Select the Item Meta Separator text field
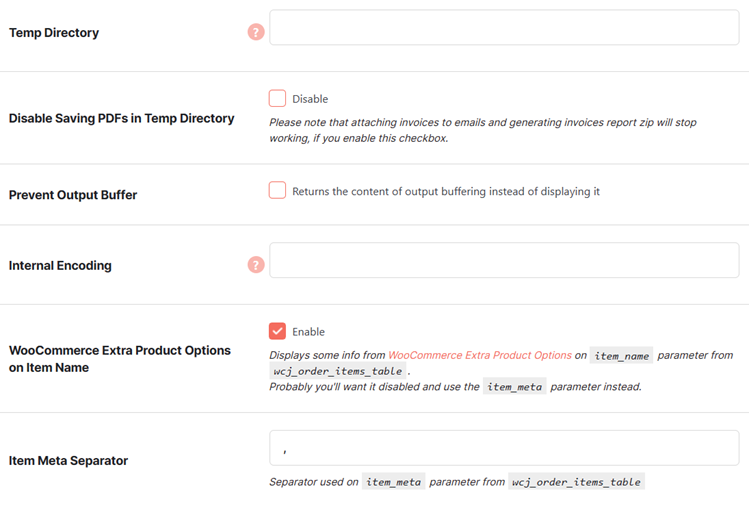Image resolution: width=749 pixels, height=506 pixels. click(504, 448)
